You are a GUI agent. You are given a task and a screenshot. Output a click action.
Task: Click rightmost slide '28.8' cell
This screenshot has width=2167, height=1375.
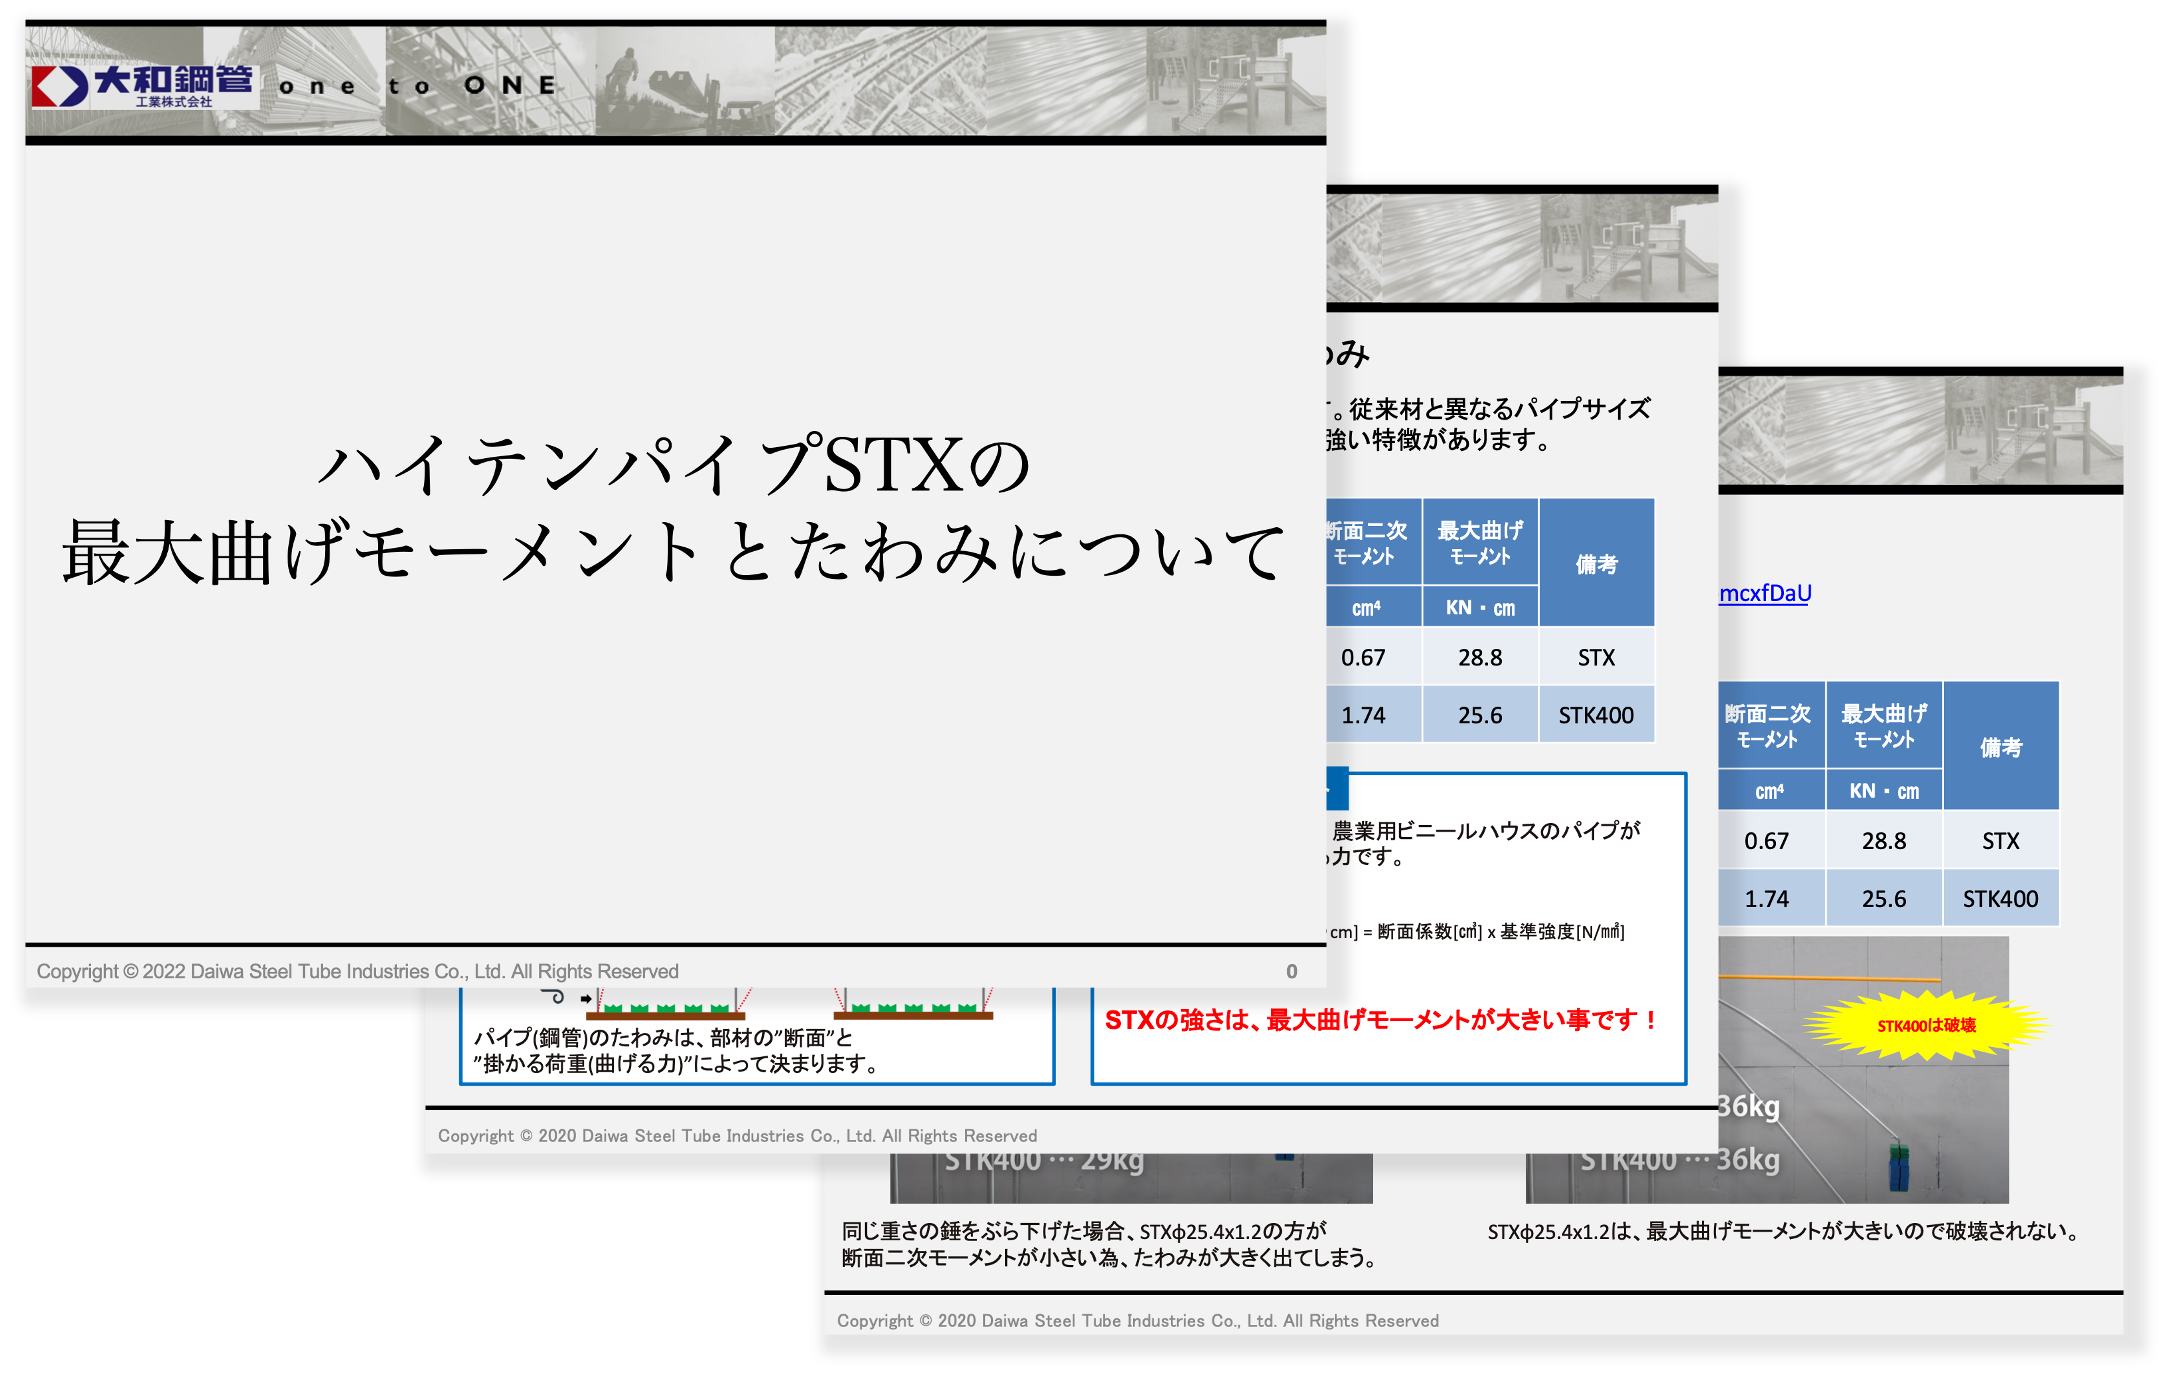(x=1884, y=841)
